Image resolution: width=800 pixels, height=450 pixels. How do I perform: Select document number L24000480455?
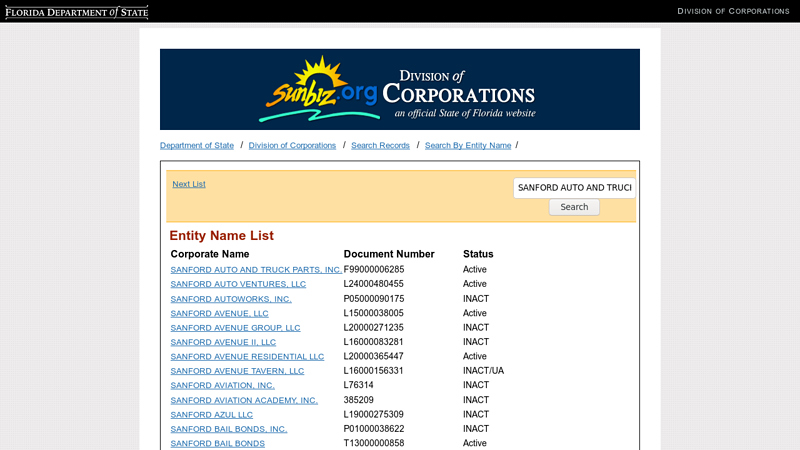point(373,284)
